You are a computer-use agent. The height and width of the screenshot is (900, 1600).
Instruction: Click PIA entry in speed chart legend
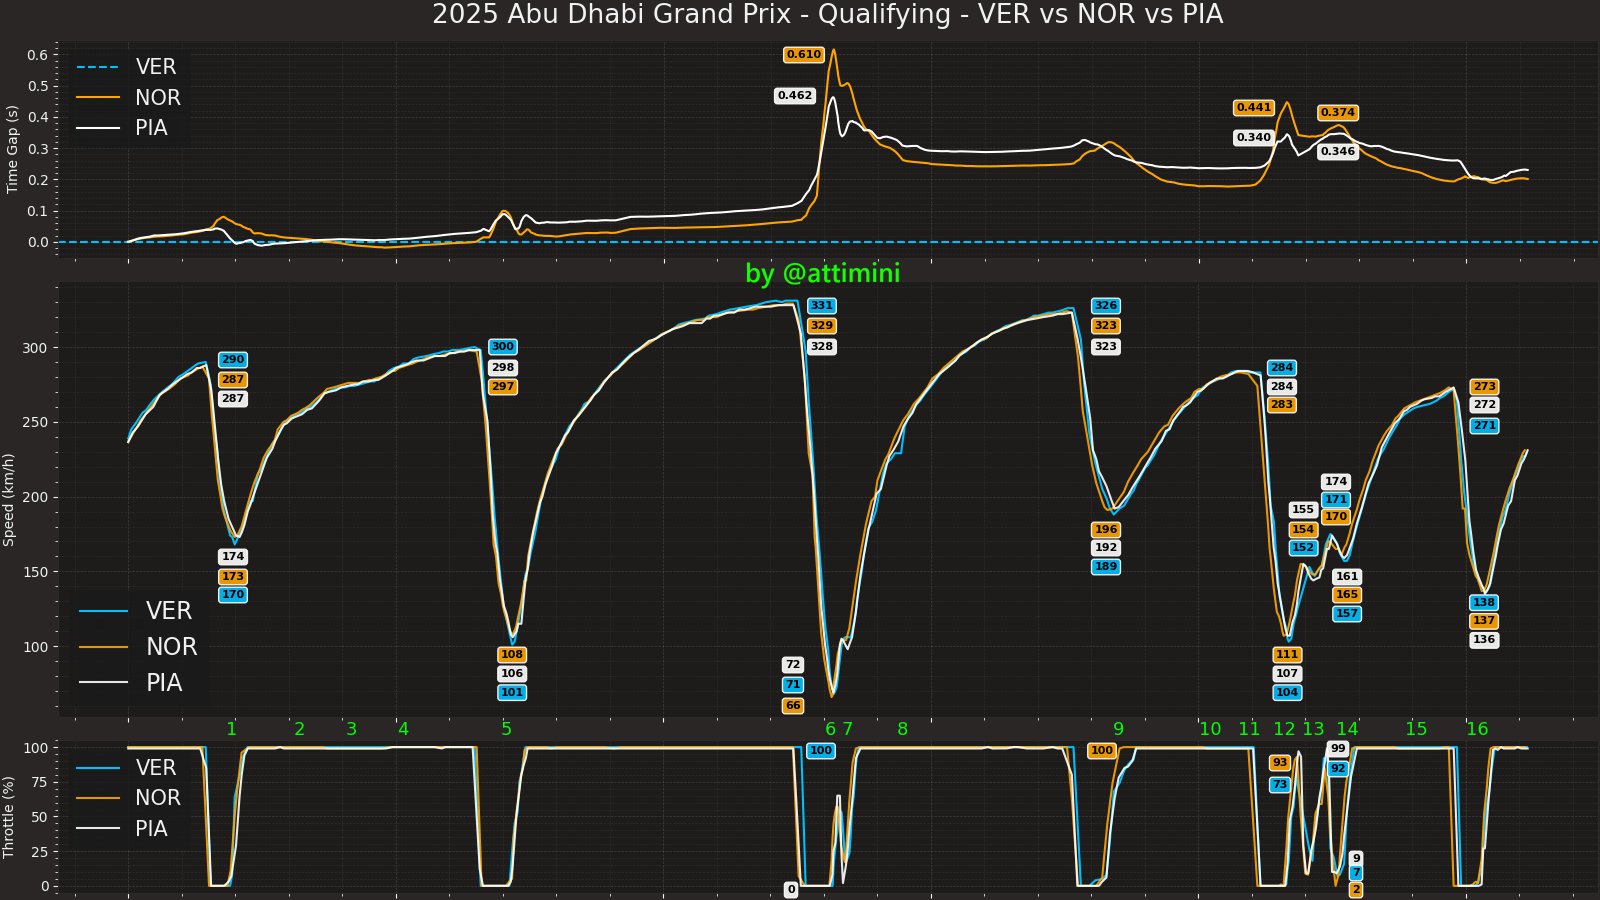131,683
